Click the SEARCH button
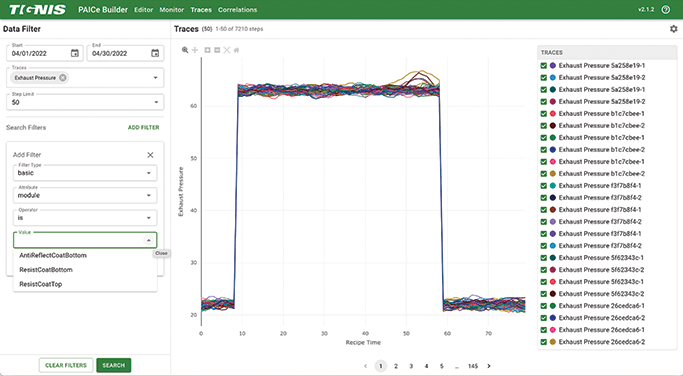Image resolution: width=683 pixels, height=376 pixels. tap(114, 365)
